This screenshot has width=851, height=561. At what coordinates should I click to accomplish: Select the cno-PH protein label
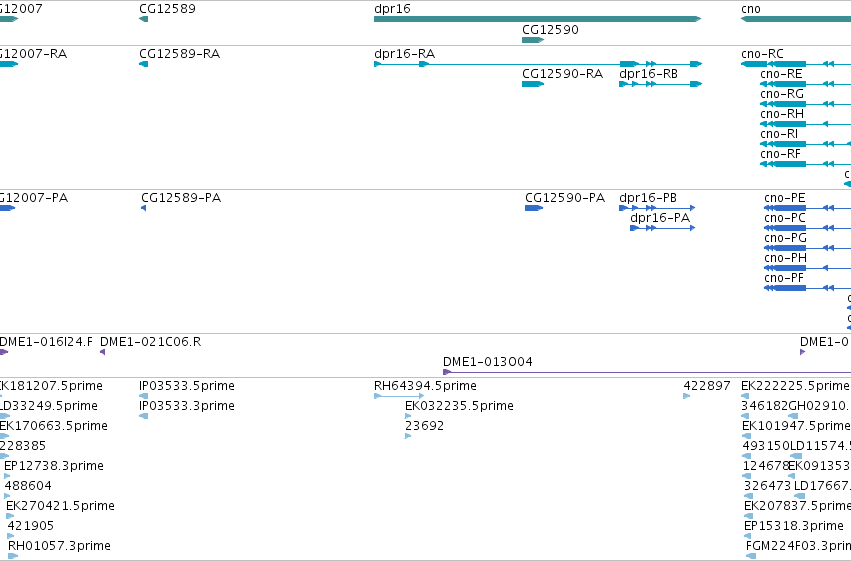785,258
